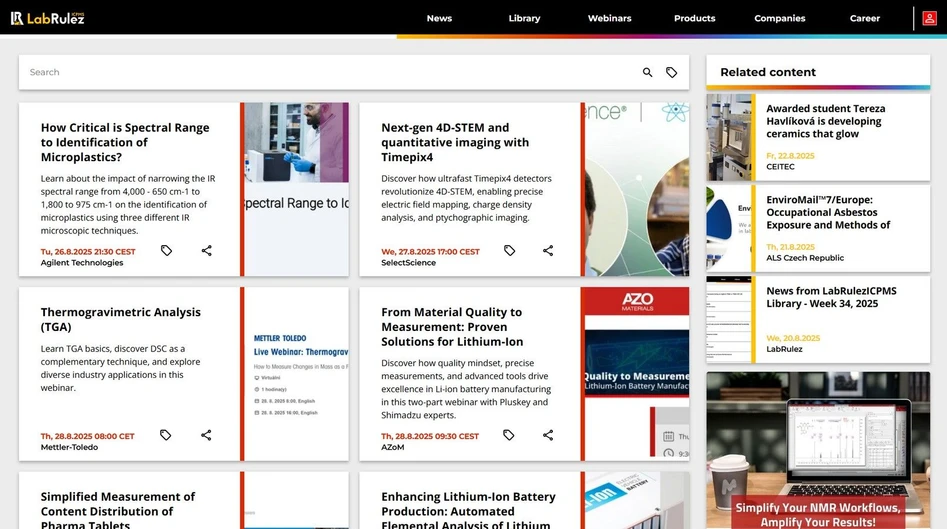The image size is (947, 529).
Task: Click tag icon on Thermogravimetric Analysis card
Action: (x=165, y=435)
